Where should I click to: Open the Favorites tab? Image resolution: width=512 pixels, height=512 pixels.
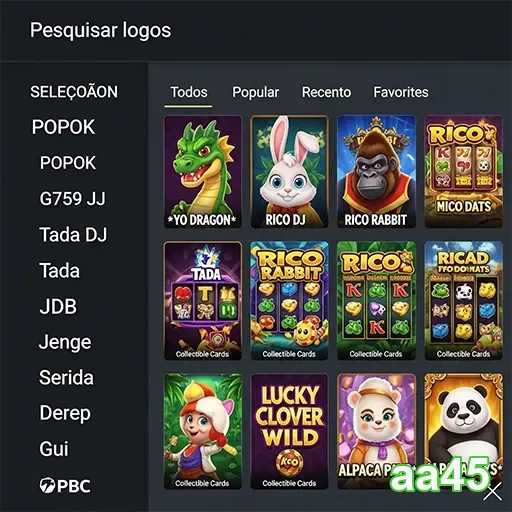point(401,92)
